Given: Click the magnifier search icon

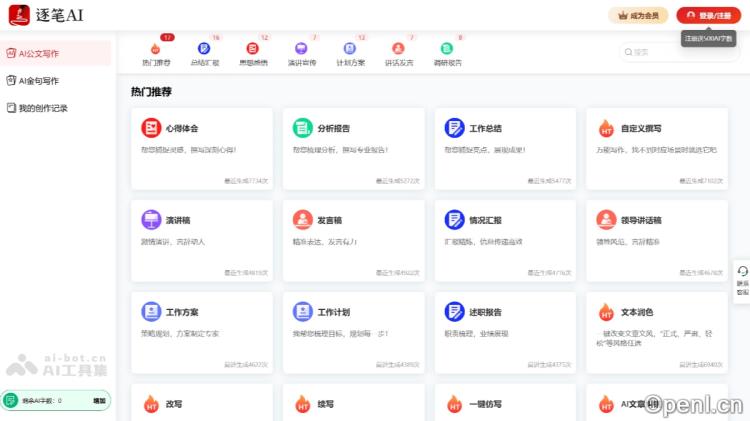Looking at the screenshot, I should (629, 52).
